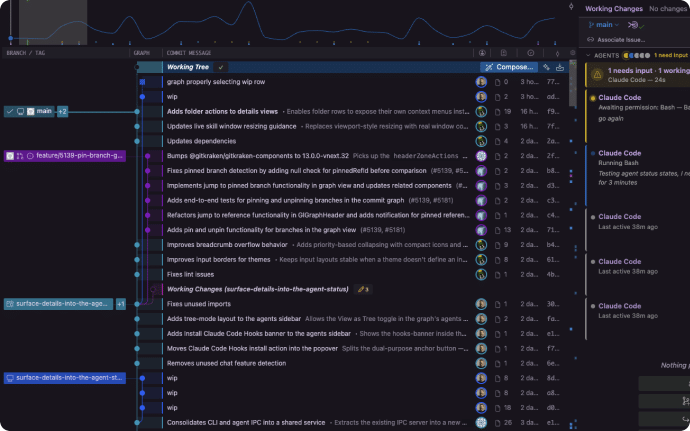Click the worktree icon on the teal surface-details label
690x431 pixels.
(10, 304)
